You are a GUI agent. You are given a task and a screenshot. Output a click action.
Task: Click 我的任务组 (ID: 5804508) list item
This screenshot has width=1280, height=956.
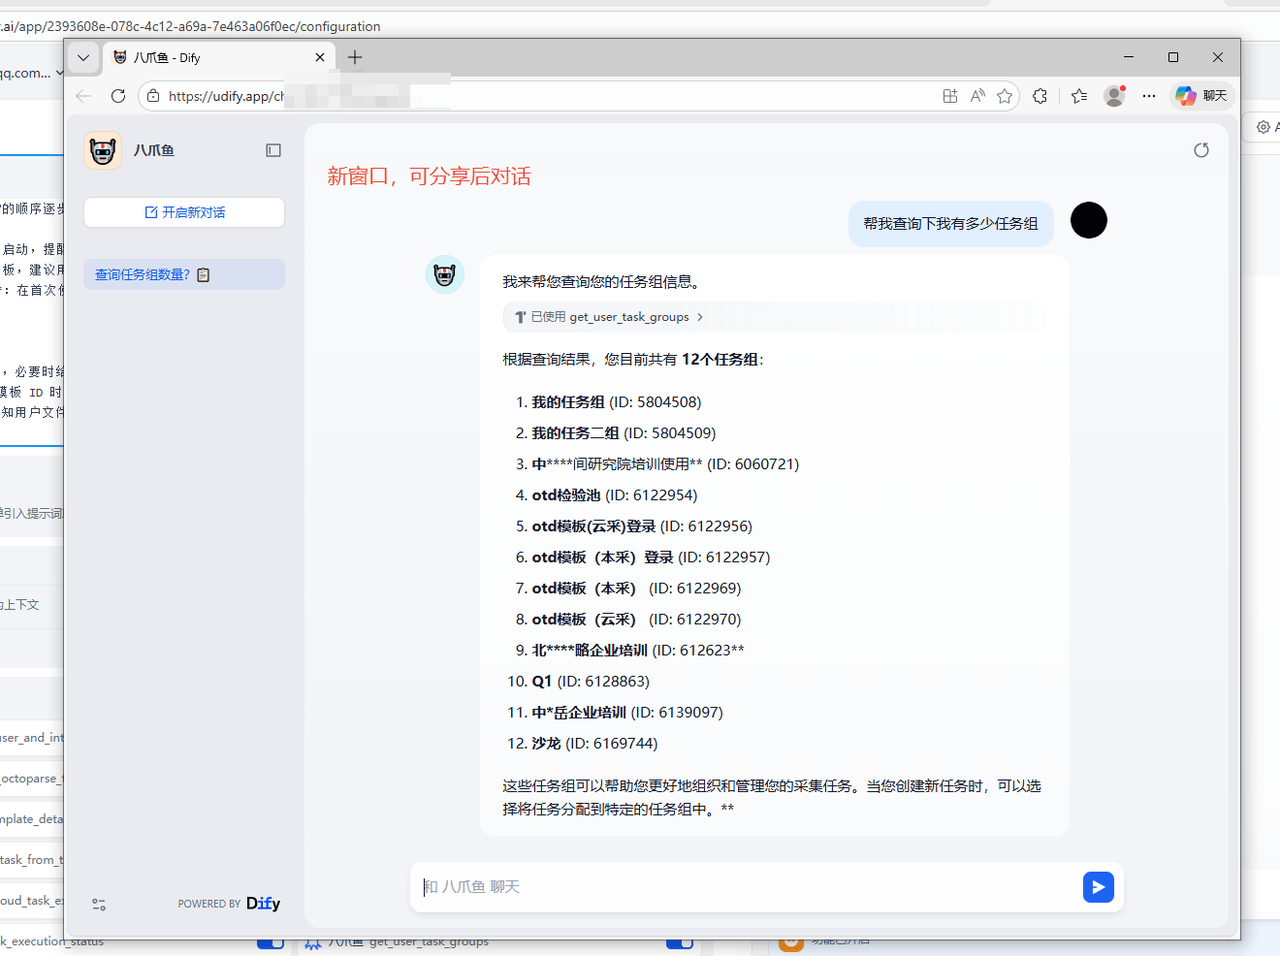coord(616,402)
